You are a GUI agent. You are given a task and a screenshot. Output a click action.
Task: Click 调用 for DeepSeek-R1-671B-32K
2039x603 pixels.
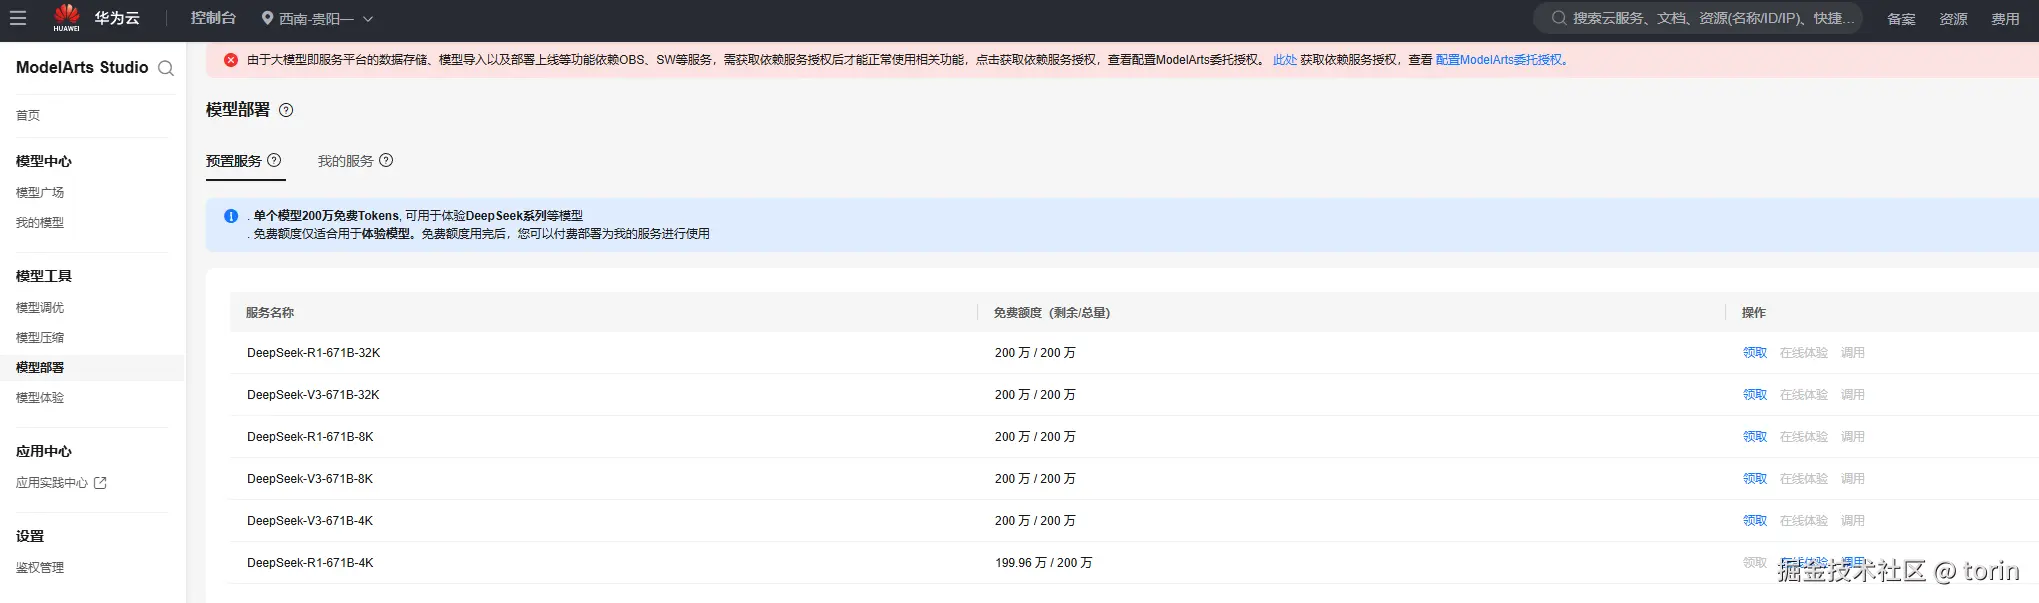[1853, 353]
